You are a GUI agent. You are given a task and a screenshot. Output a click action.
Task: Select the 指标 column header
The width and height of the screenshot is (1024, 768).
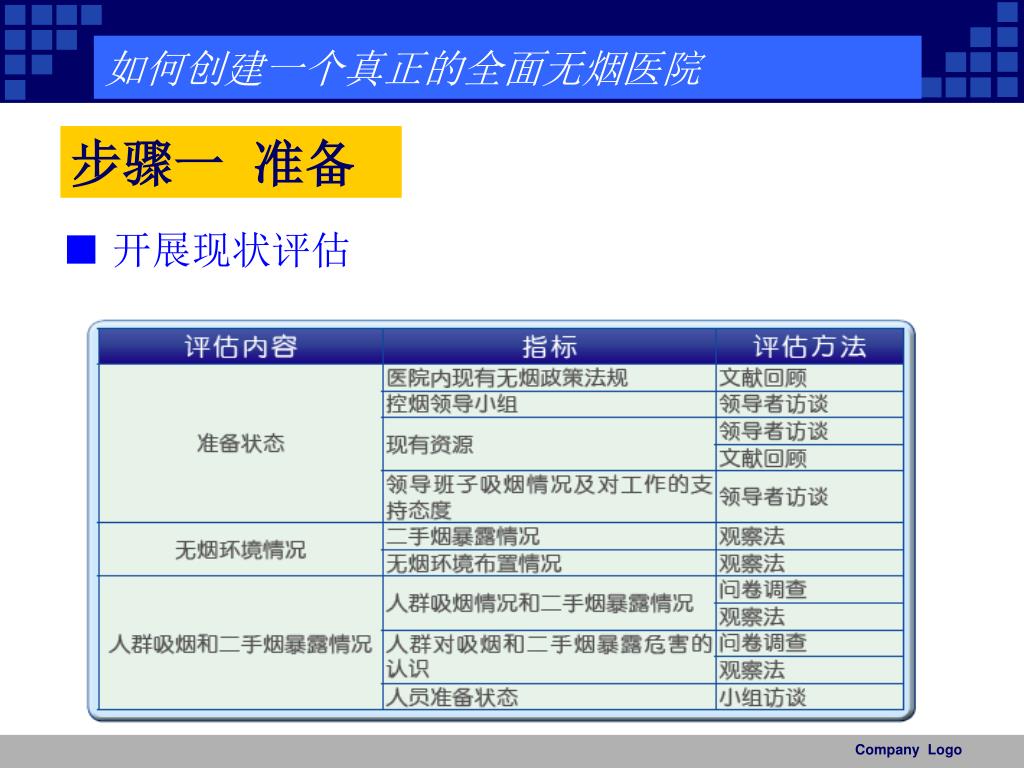coord(549,347)
